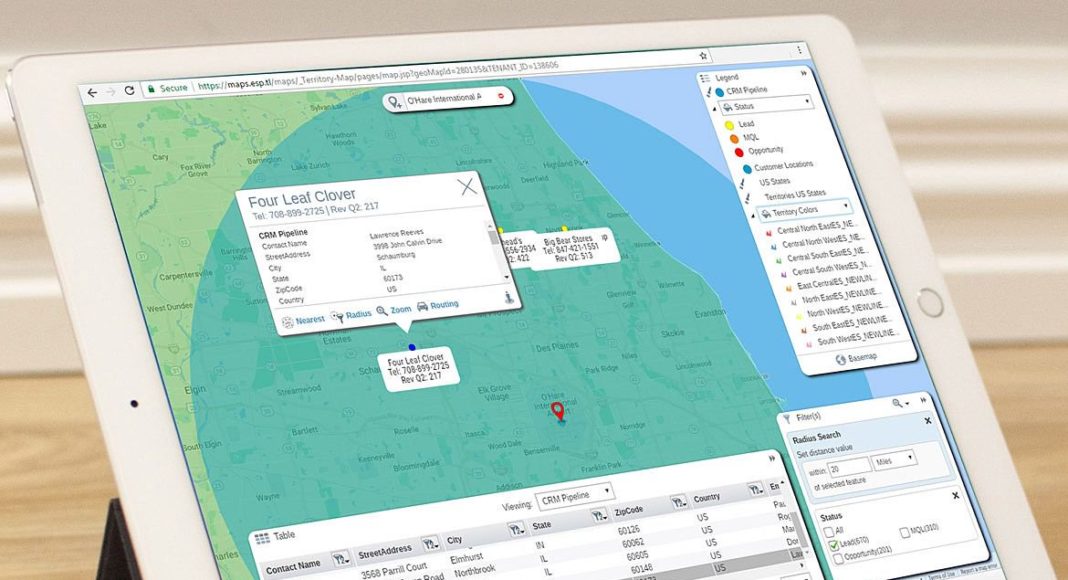The height and width of the screenshot is (580, 1068).
Task: Check the MQL(310) checkbox
Action: click(x=904, y=532)
